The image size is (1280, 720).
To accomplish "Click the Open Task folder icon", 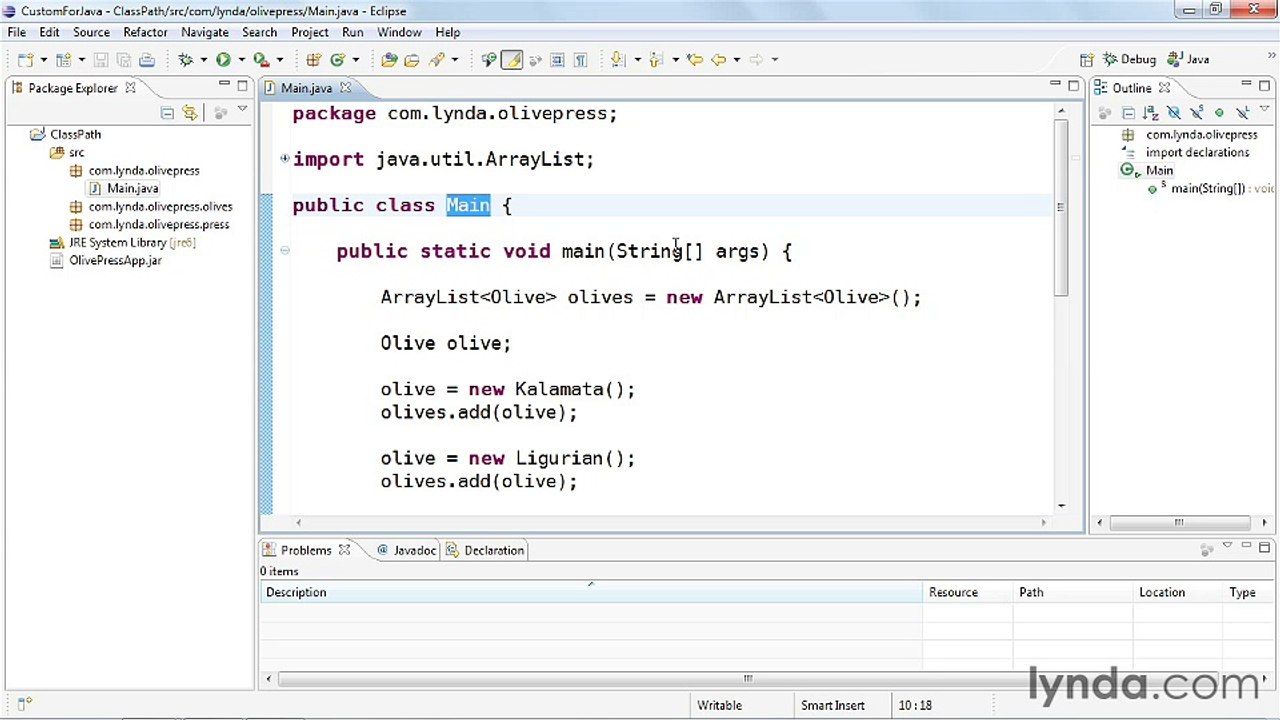I will coord(411,60).
